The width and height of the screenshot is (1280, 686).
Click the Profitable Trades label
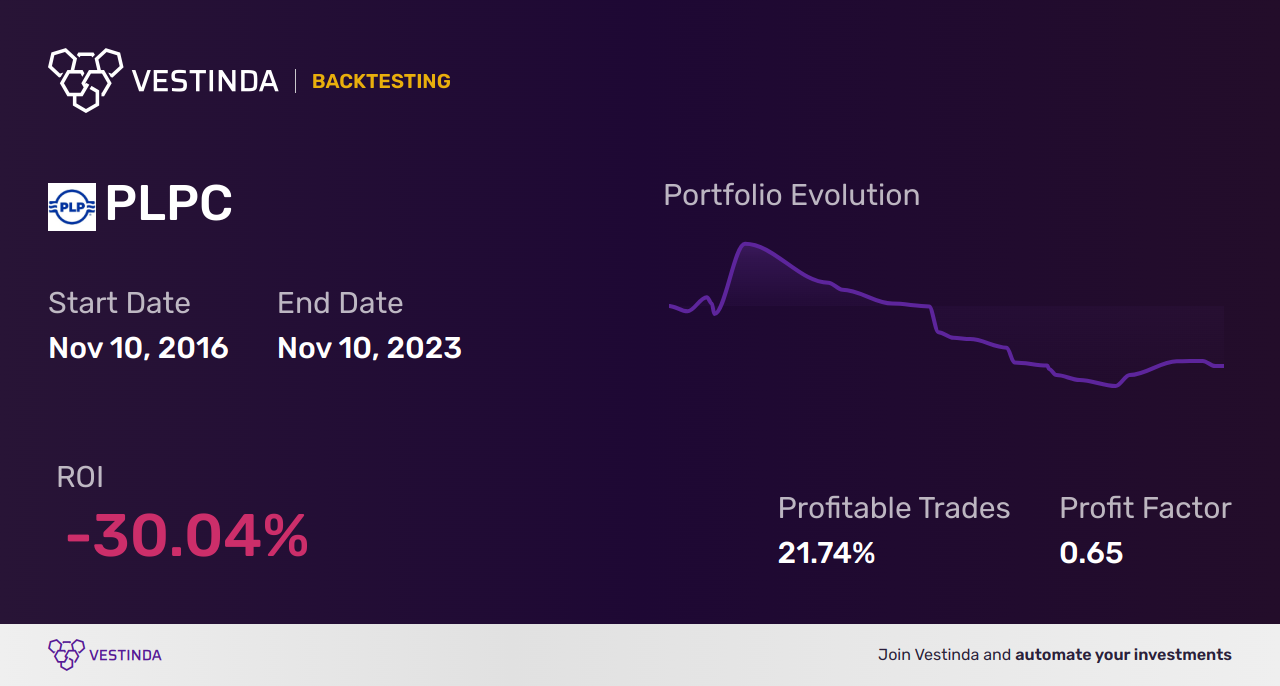pos(893,508)
